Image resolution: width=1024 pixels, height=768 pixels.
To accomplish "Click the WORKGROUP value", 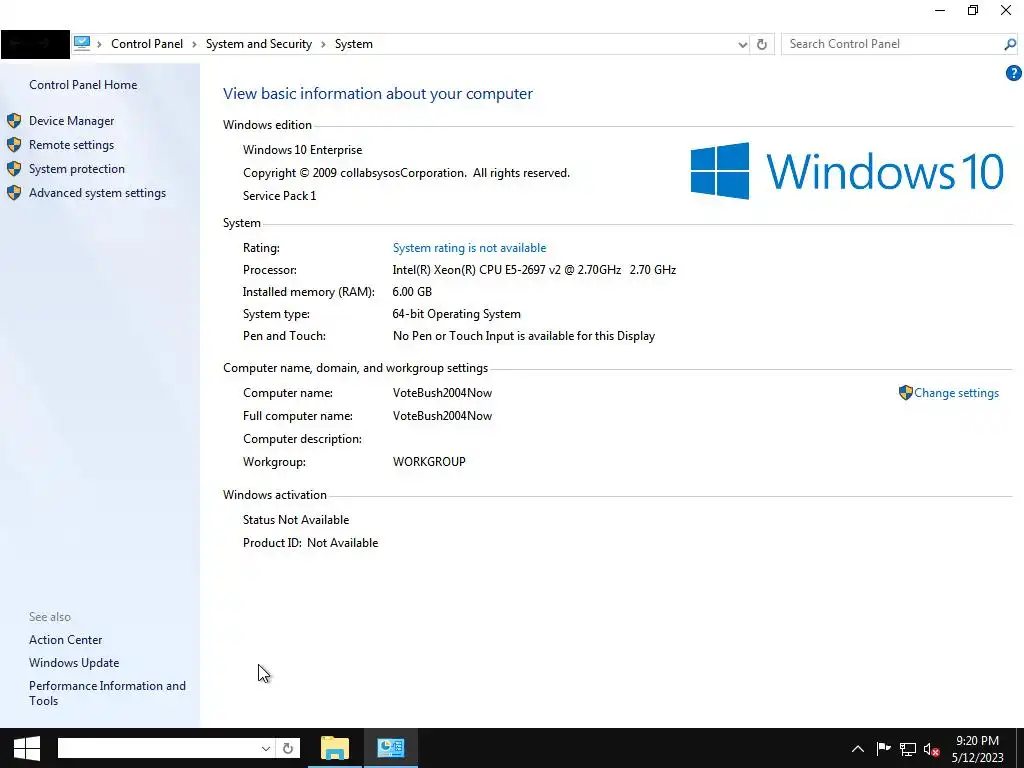I will 429,462.
